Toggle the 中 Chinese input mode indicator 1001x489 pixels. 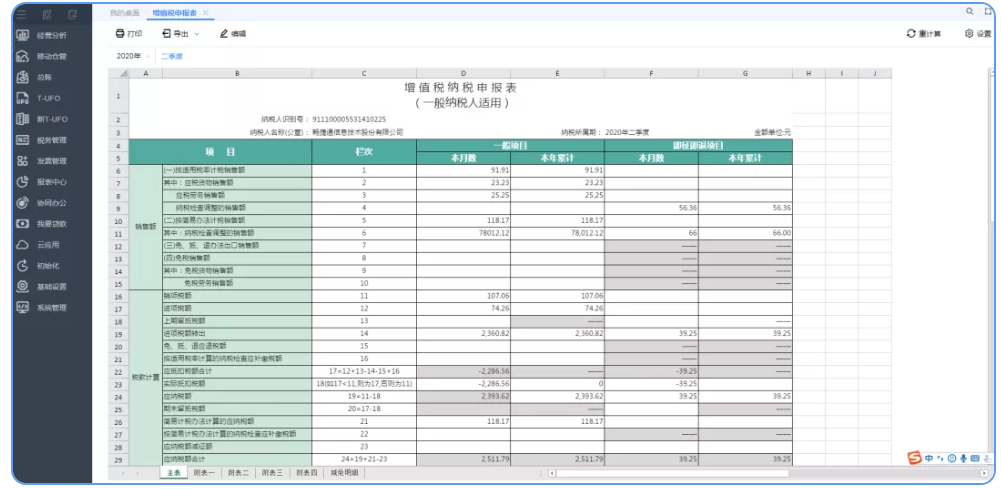[930, 458]
